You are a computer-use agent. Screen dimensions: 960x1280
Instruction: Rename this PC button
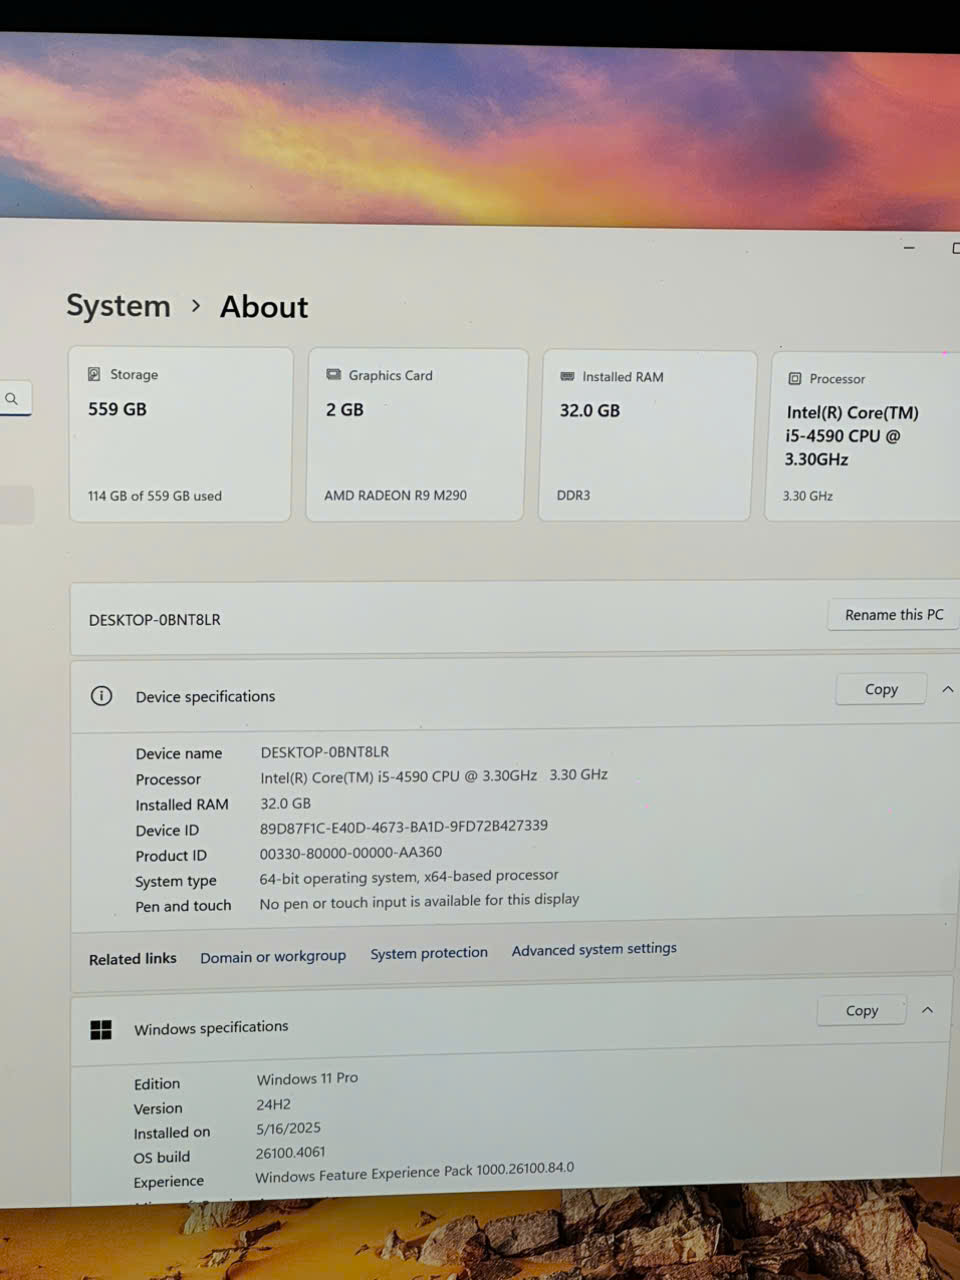[893, 615]
